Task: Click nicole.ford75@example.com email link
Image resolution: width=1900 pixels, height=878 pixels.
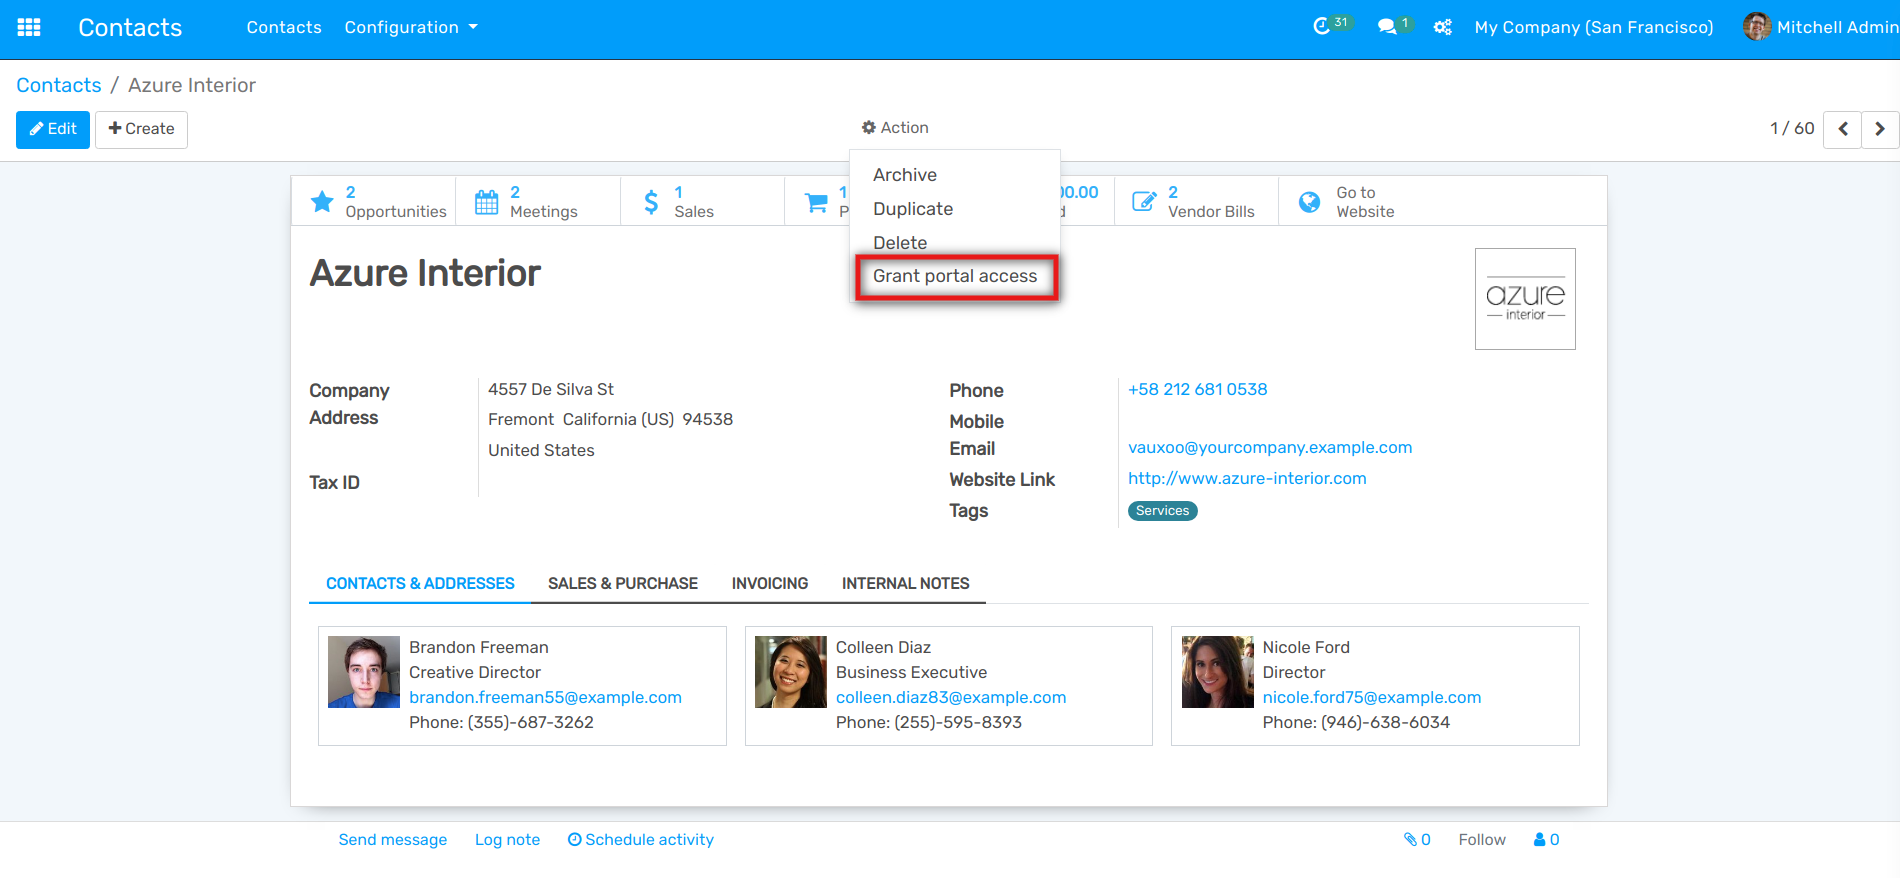Action: [x=1372, y=698]
